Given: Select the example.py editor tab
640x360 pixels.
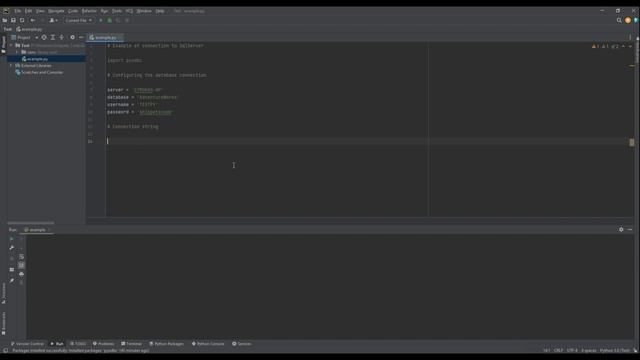Looking at the screenshot, I should coord(104,38).
